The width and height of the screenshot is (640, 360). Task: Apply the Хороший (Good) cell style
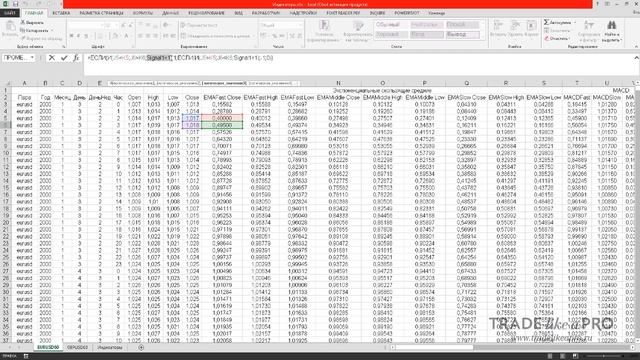tap(391, 35)
